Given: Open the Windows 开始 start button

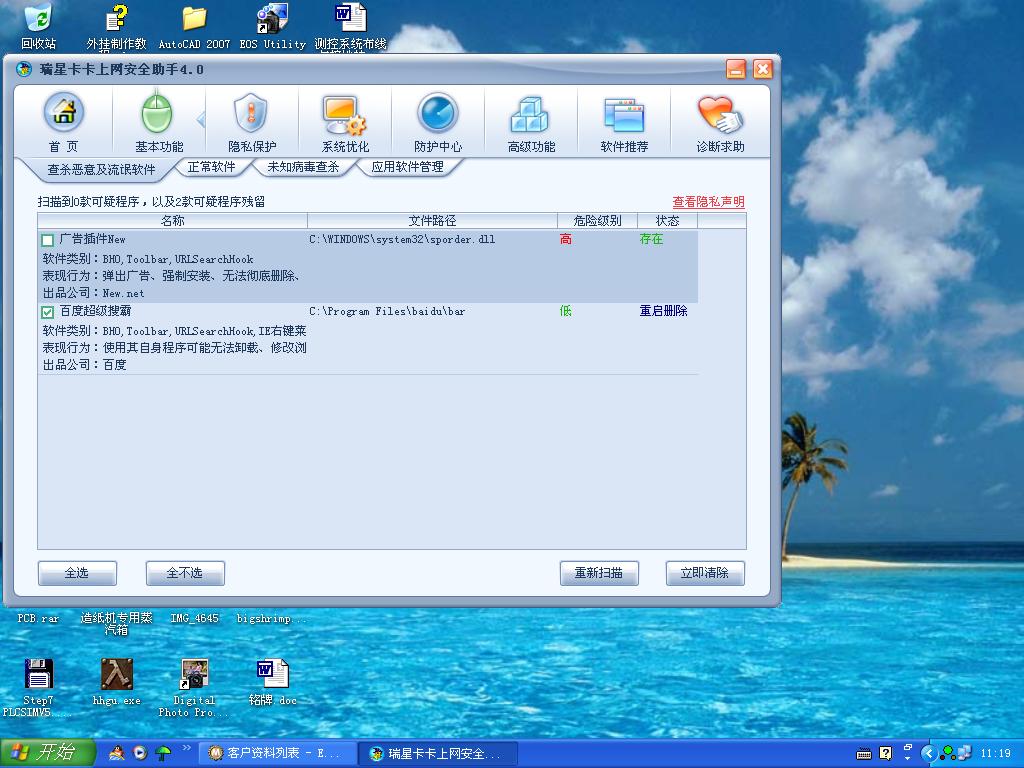Looking at the screenshot, I should point(48,753).
